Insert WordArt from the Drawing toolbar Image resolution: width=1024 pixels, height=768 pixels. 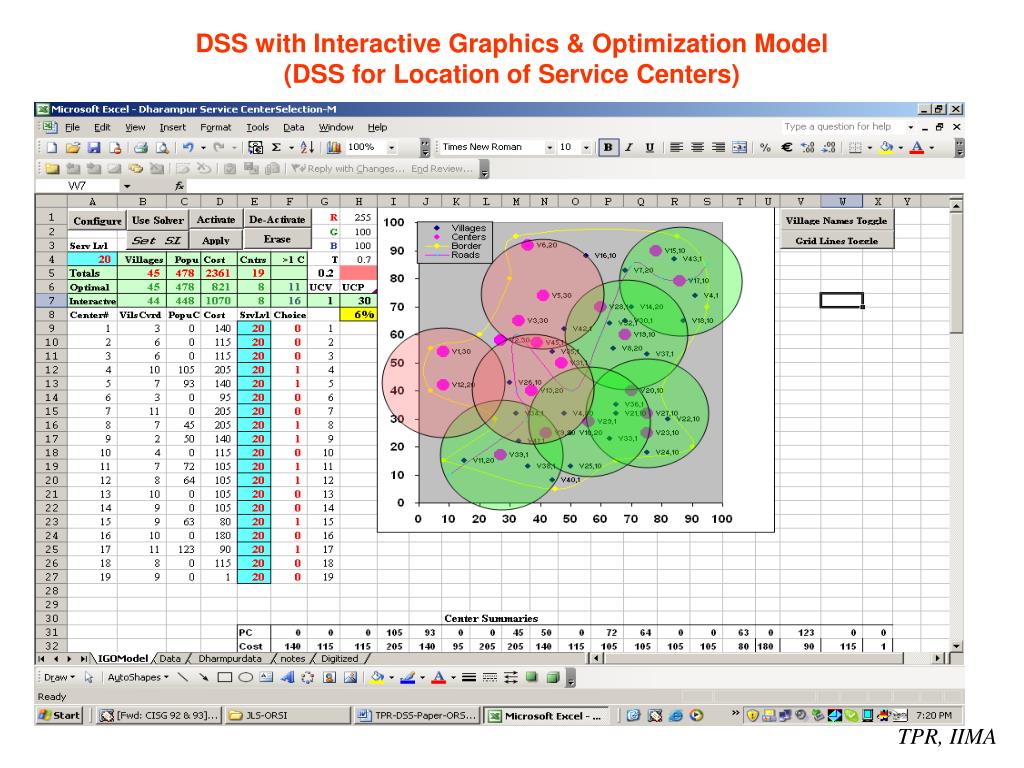tap(287, 677)
